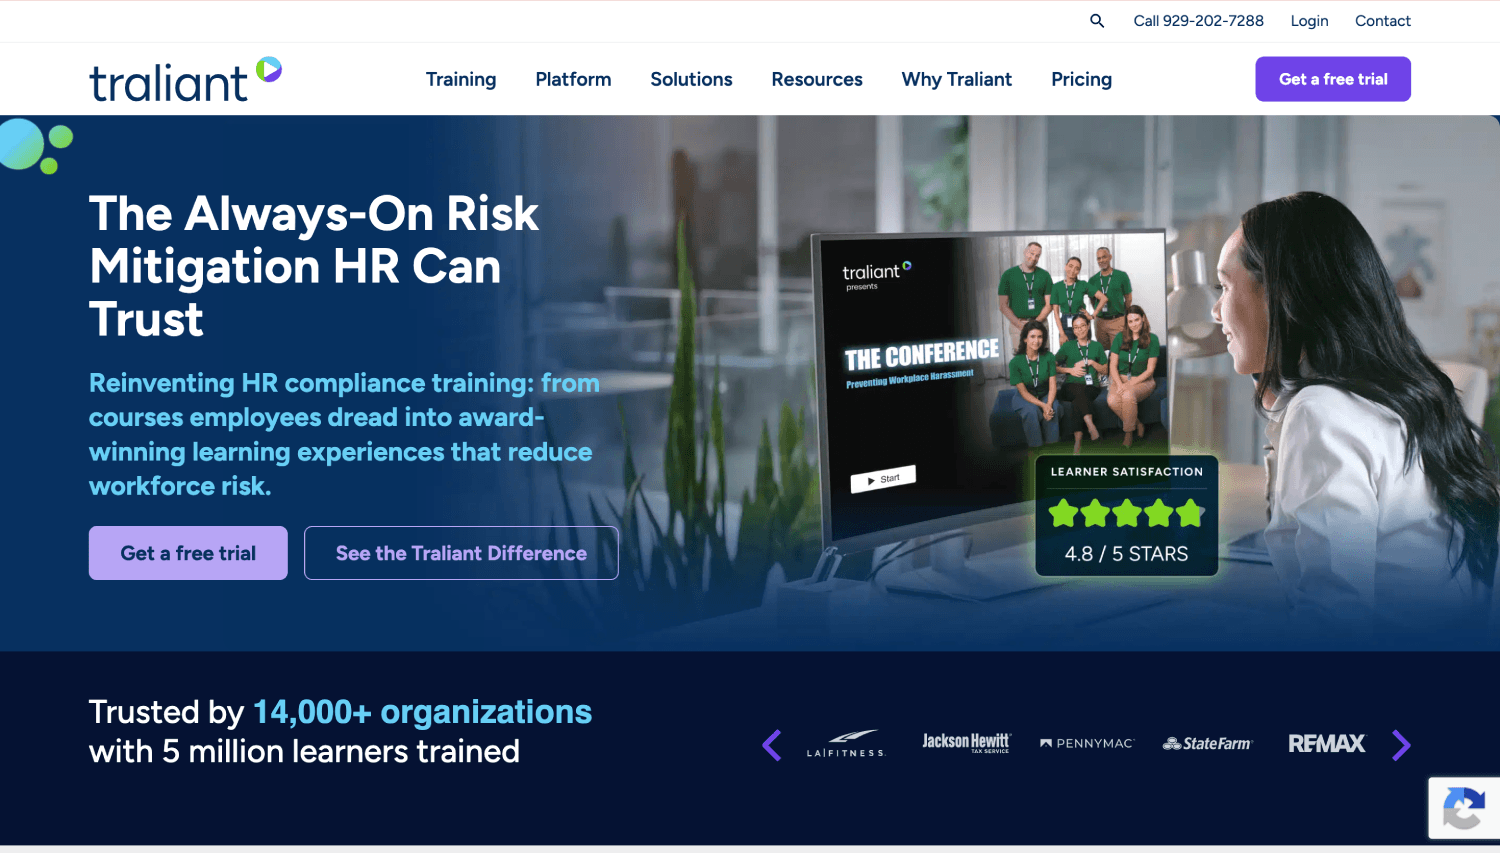The width and height of the screenshot is (1500, 853).
Task: Open the Resources menu
Action: [x=817, y=79]
